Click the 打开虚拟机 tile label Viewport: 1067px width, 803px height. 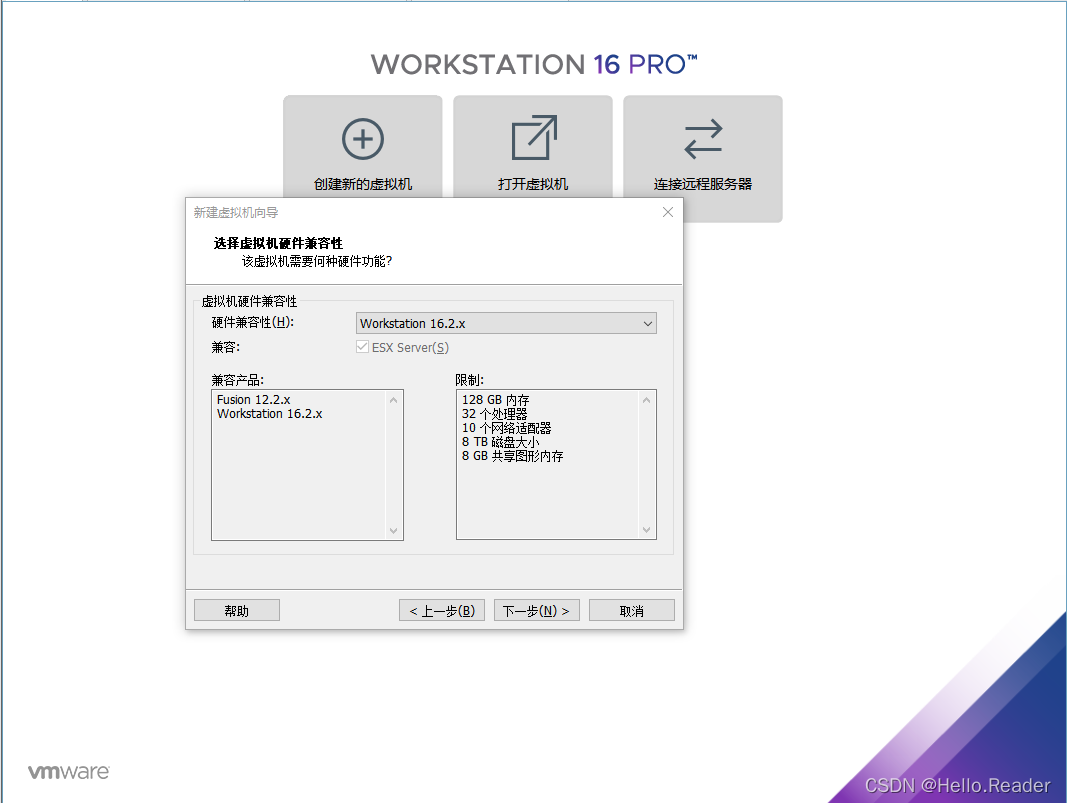click(x=533, y=184)
